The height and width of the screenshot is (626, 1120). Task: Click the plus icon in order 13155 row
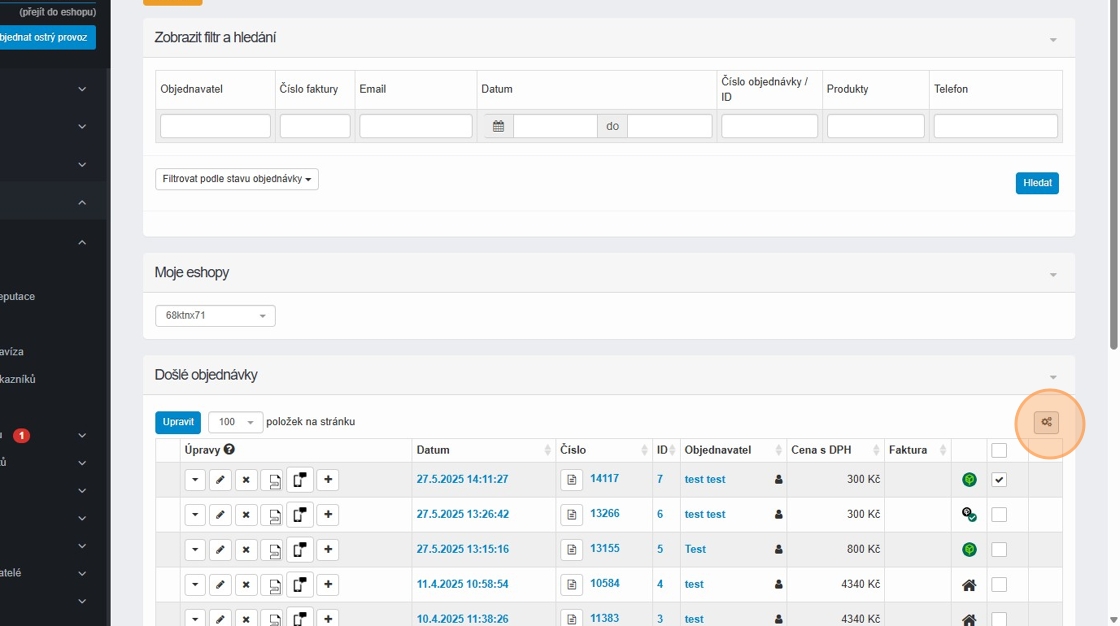tap(327, 550)
